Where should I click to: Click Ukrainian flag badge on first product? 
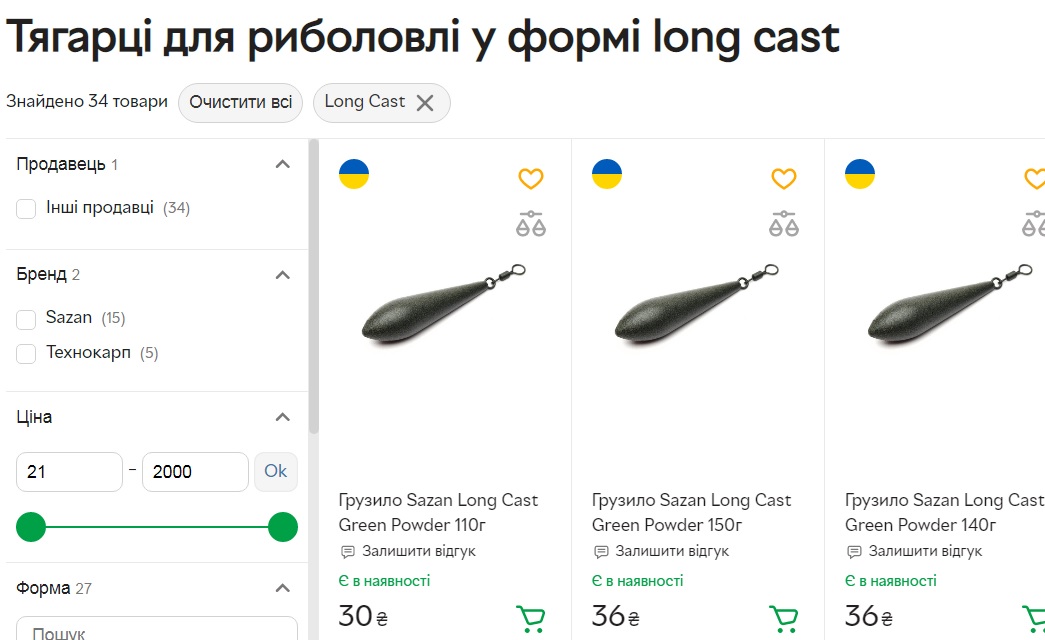click(x=354, y=174)
